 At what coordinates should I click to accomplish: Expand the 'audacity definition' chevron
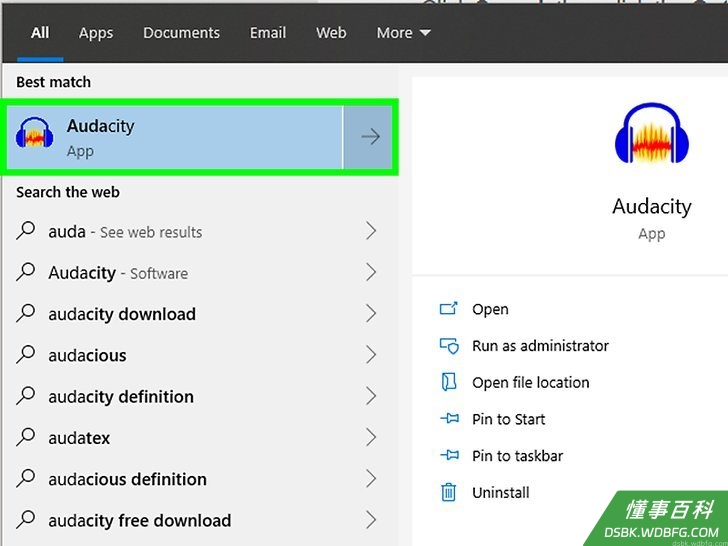point(370,396)
